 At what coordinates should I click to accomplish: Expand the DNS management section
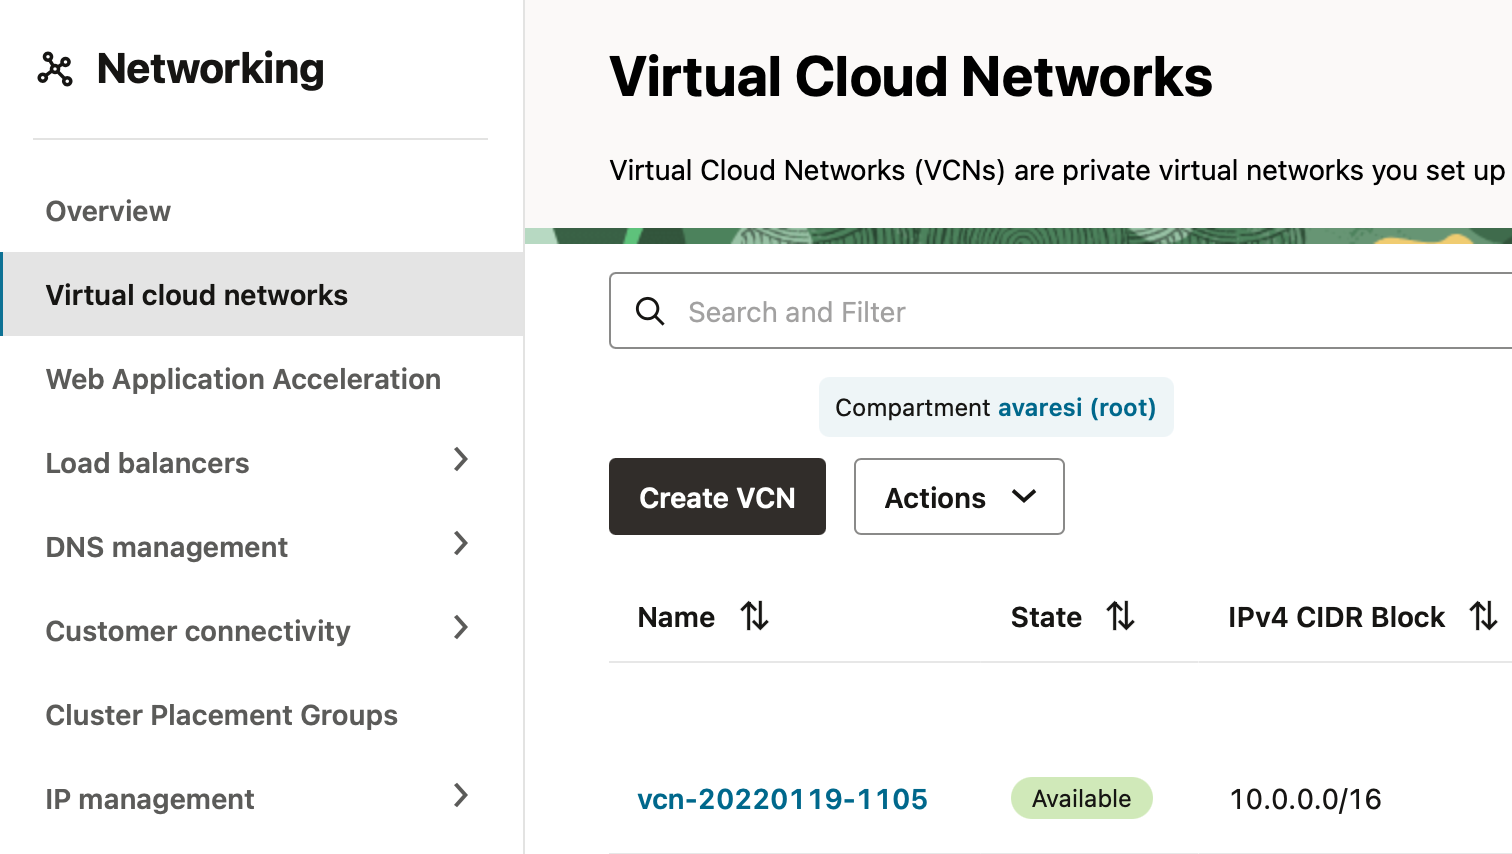pos(460,545)
